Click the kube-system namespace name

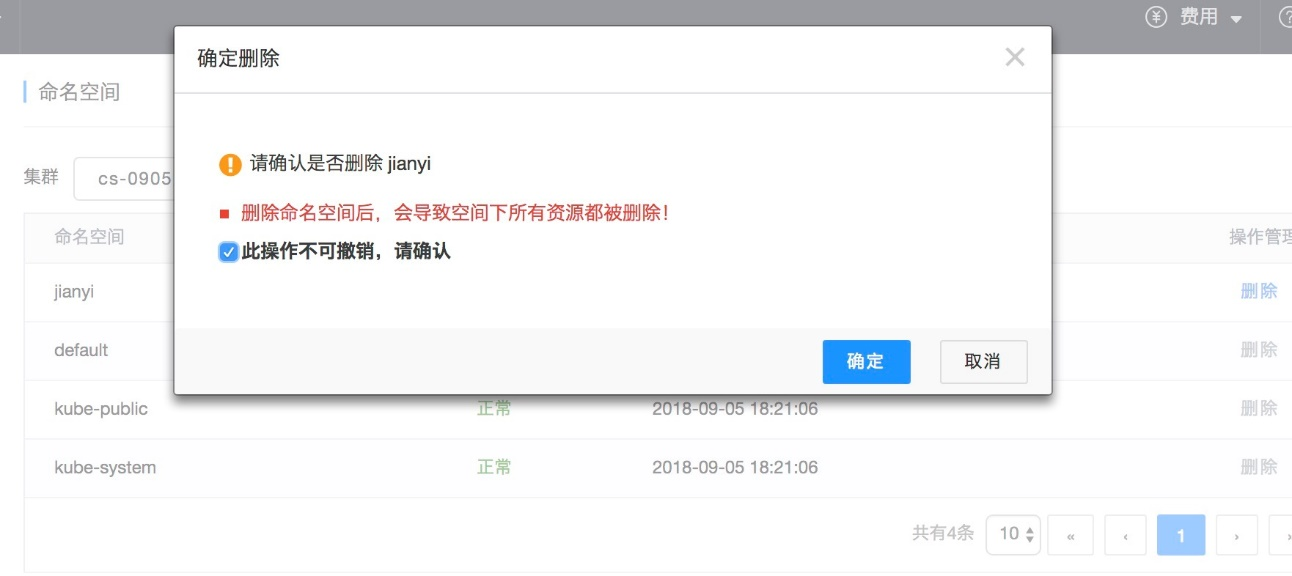pyautogui.click(x=105, y=467)
